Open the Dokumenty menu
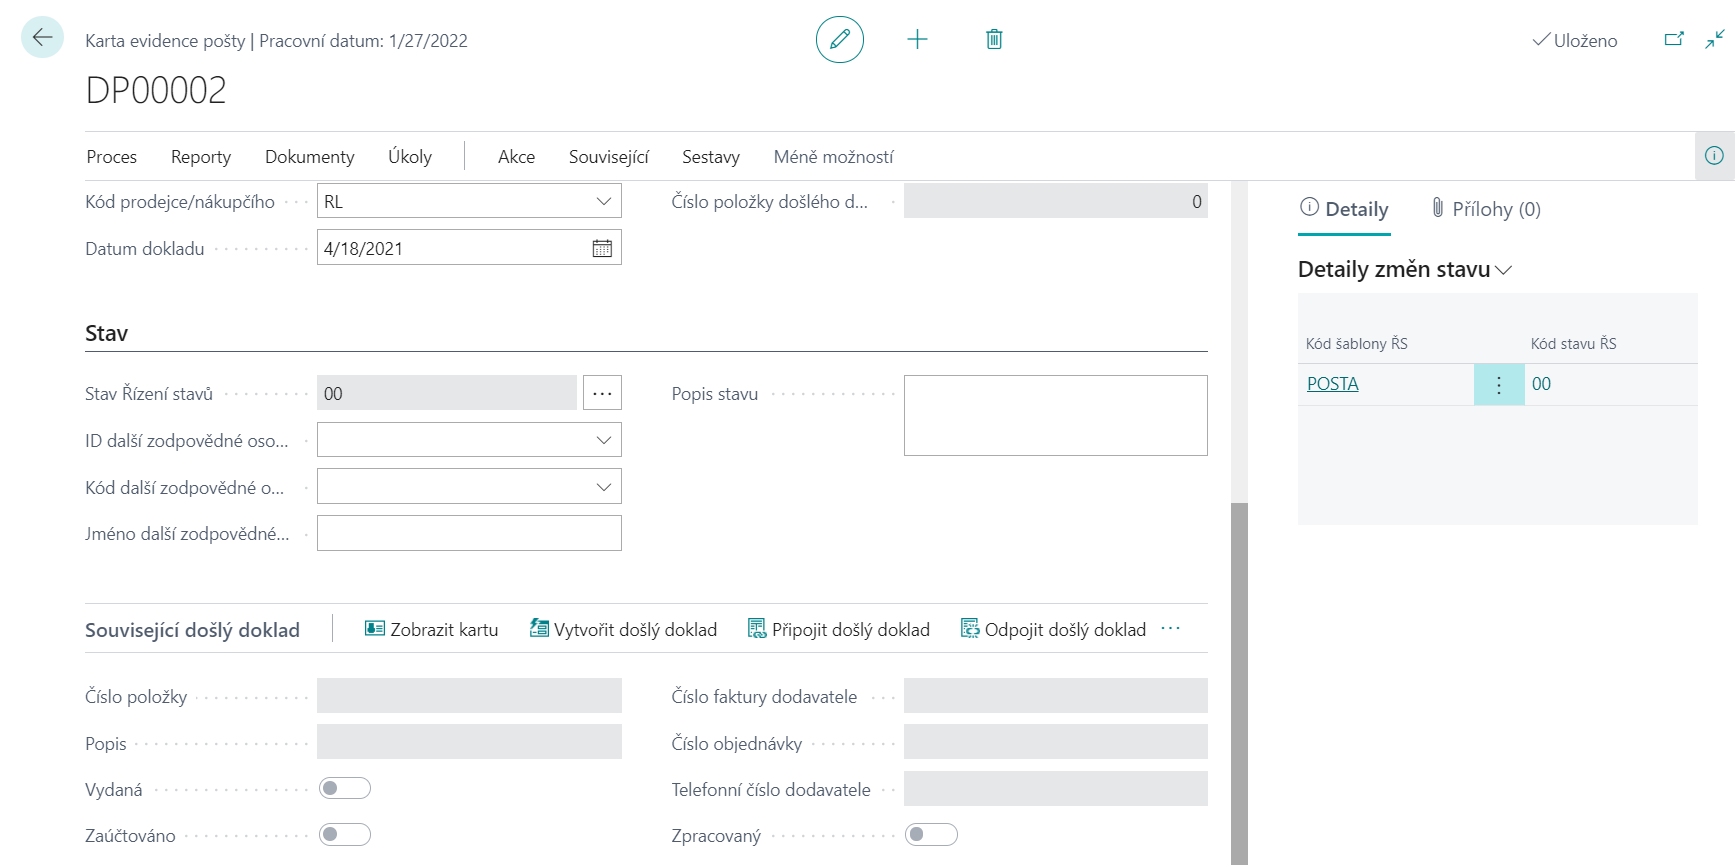The height and width of the screenshot is (865, 1736). coord(309,157)
